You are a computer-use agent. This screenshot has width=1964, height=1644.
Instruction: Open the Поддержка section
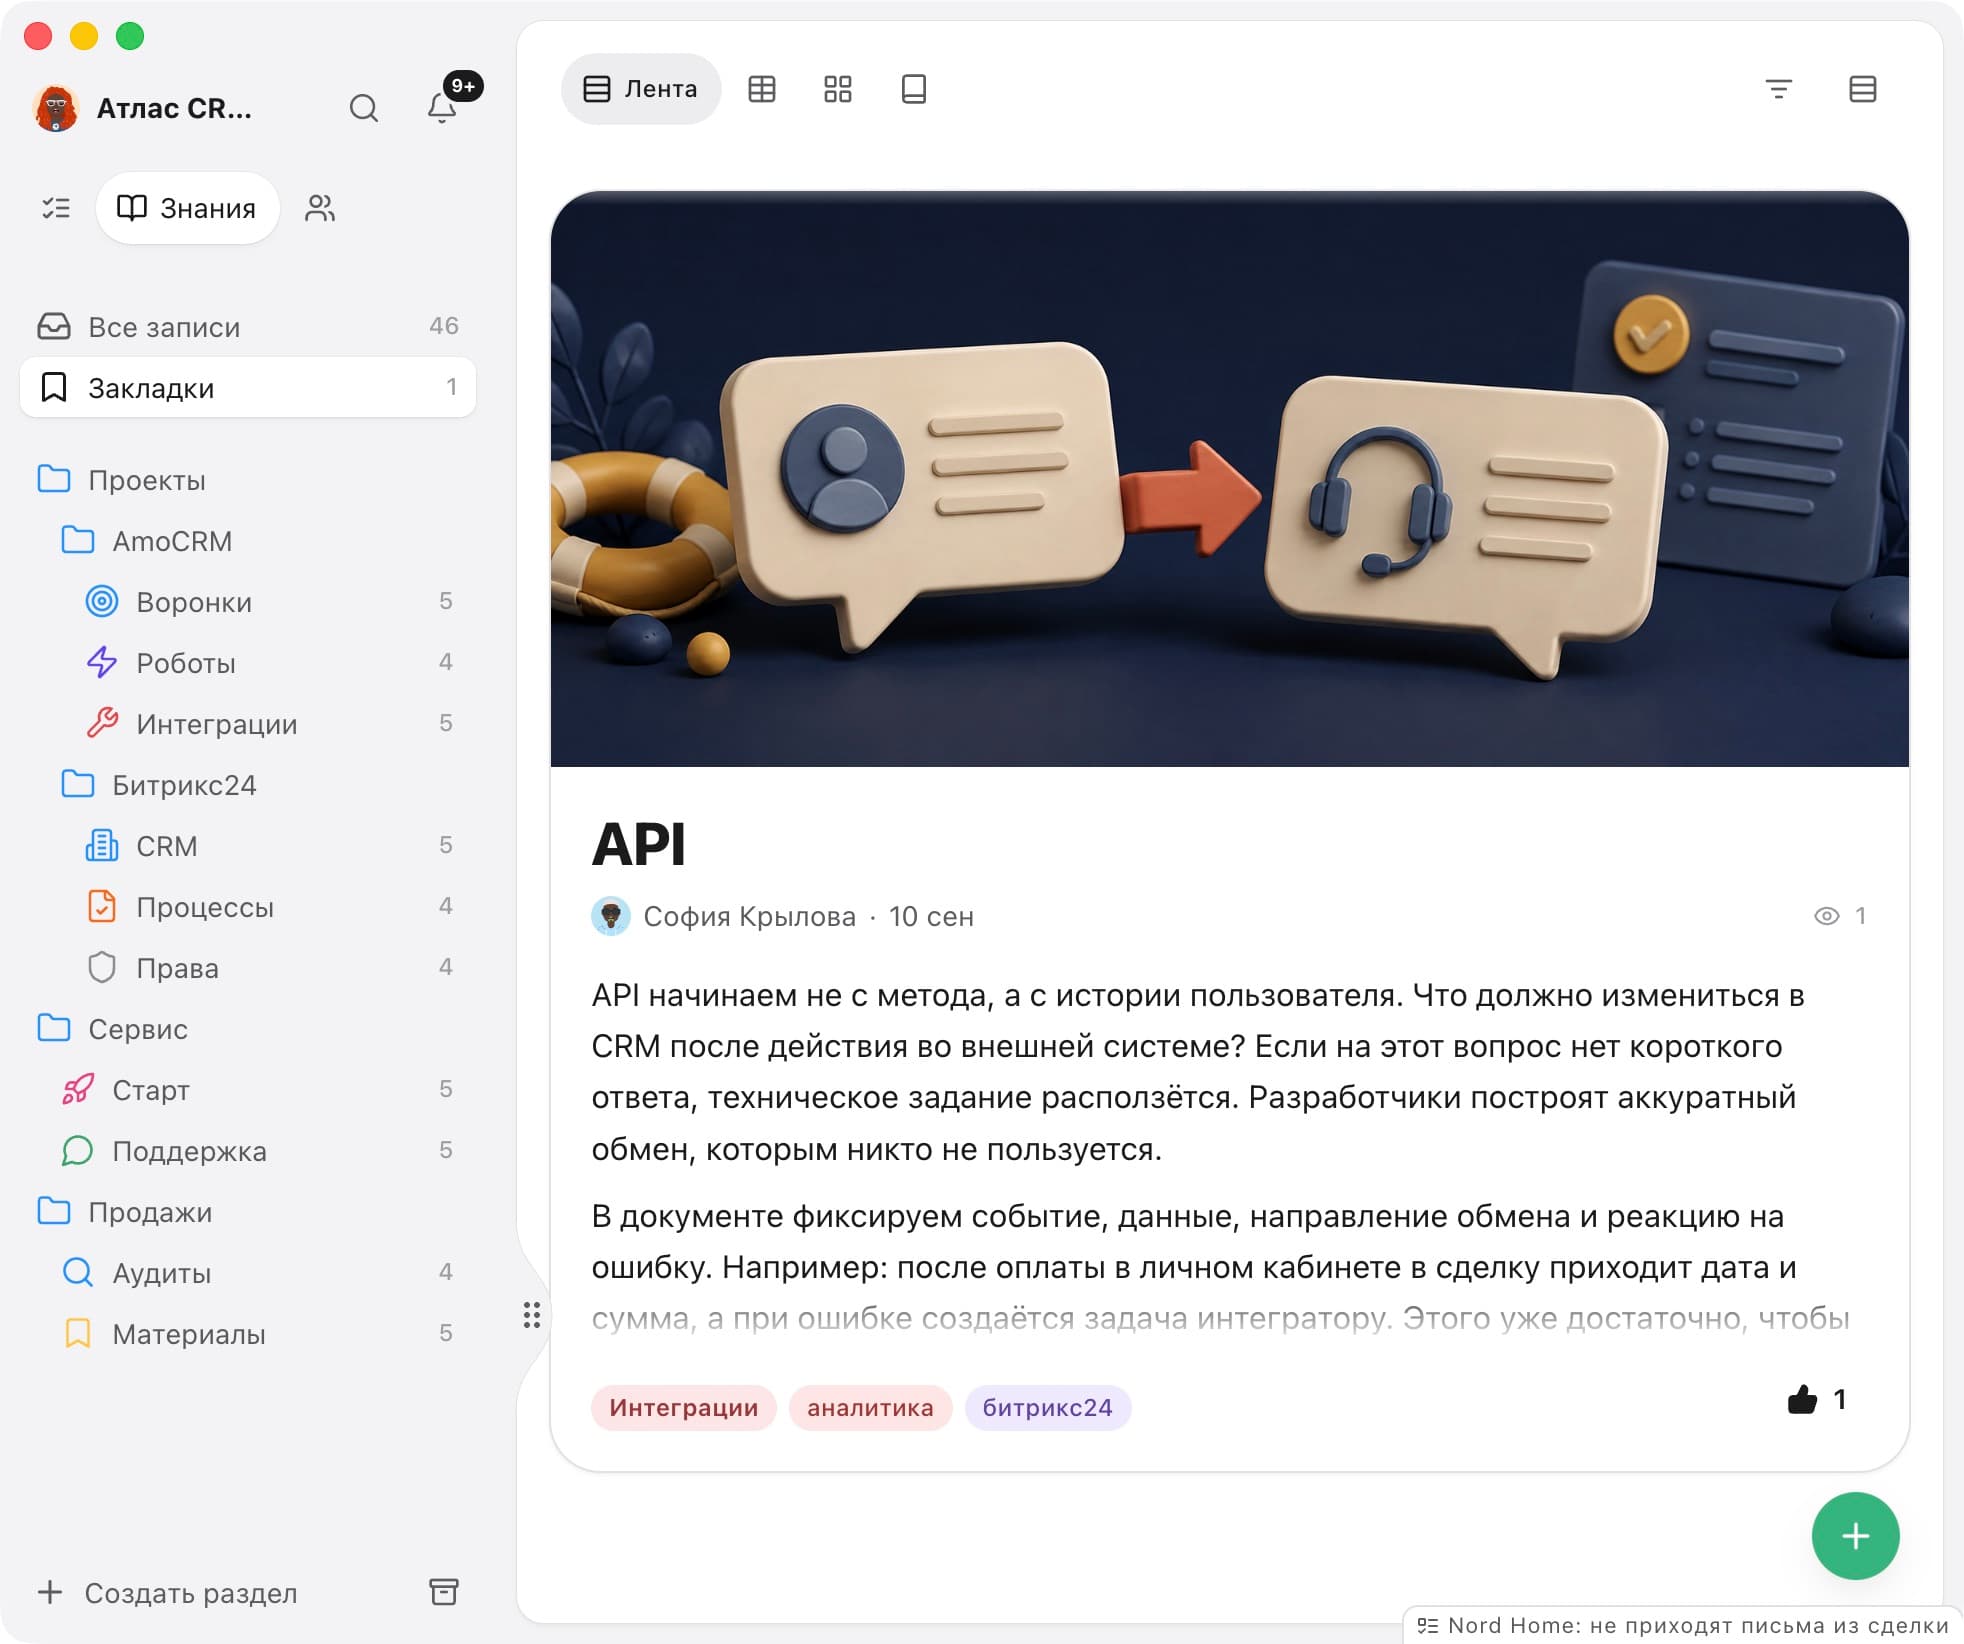coord(248,1151)
